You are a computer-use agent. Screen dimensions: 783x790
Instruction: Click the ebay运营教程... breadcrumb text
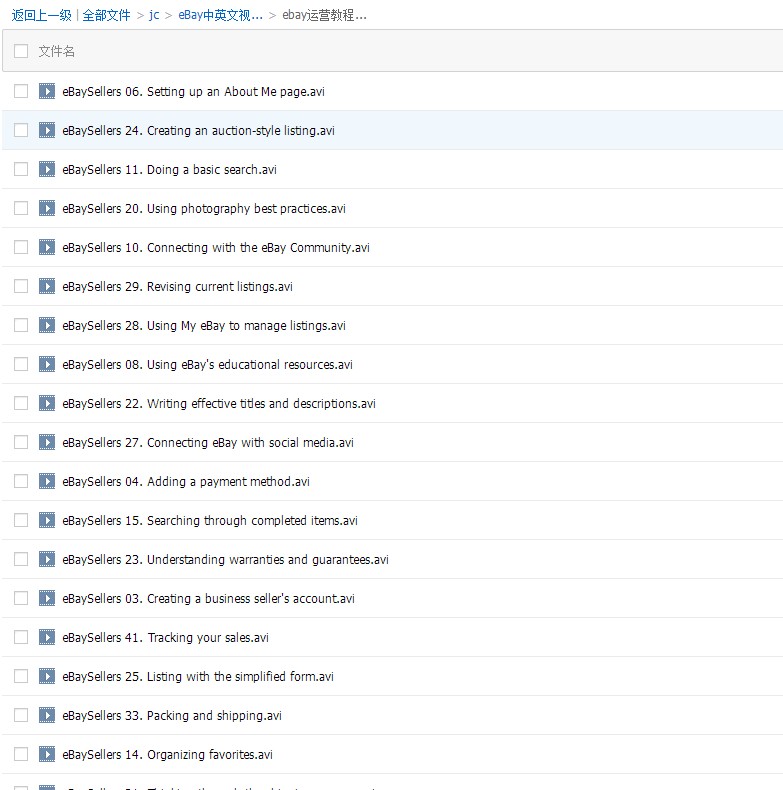(324, 16)
